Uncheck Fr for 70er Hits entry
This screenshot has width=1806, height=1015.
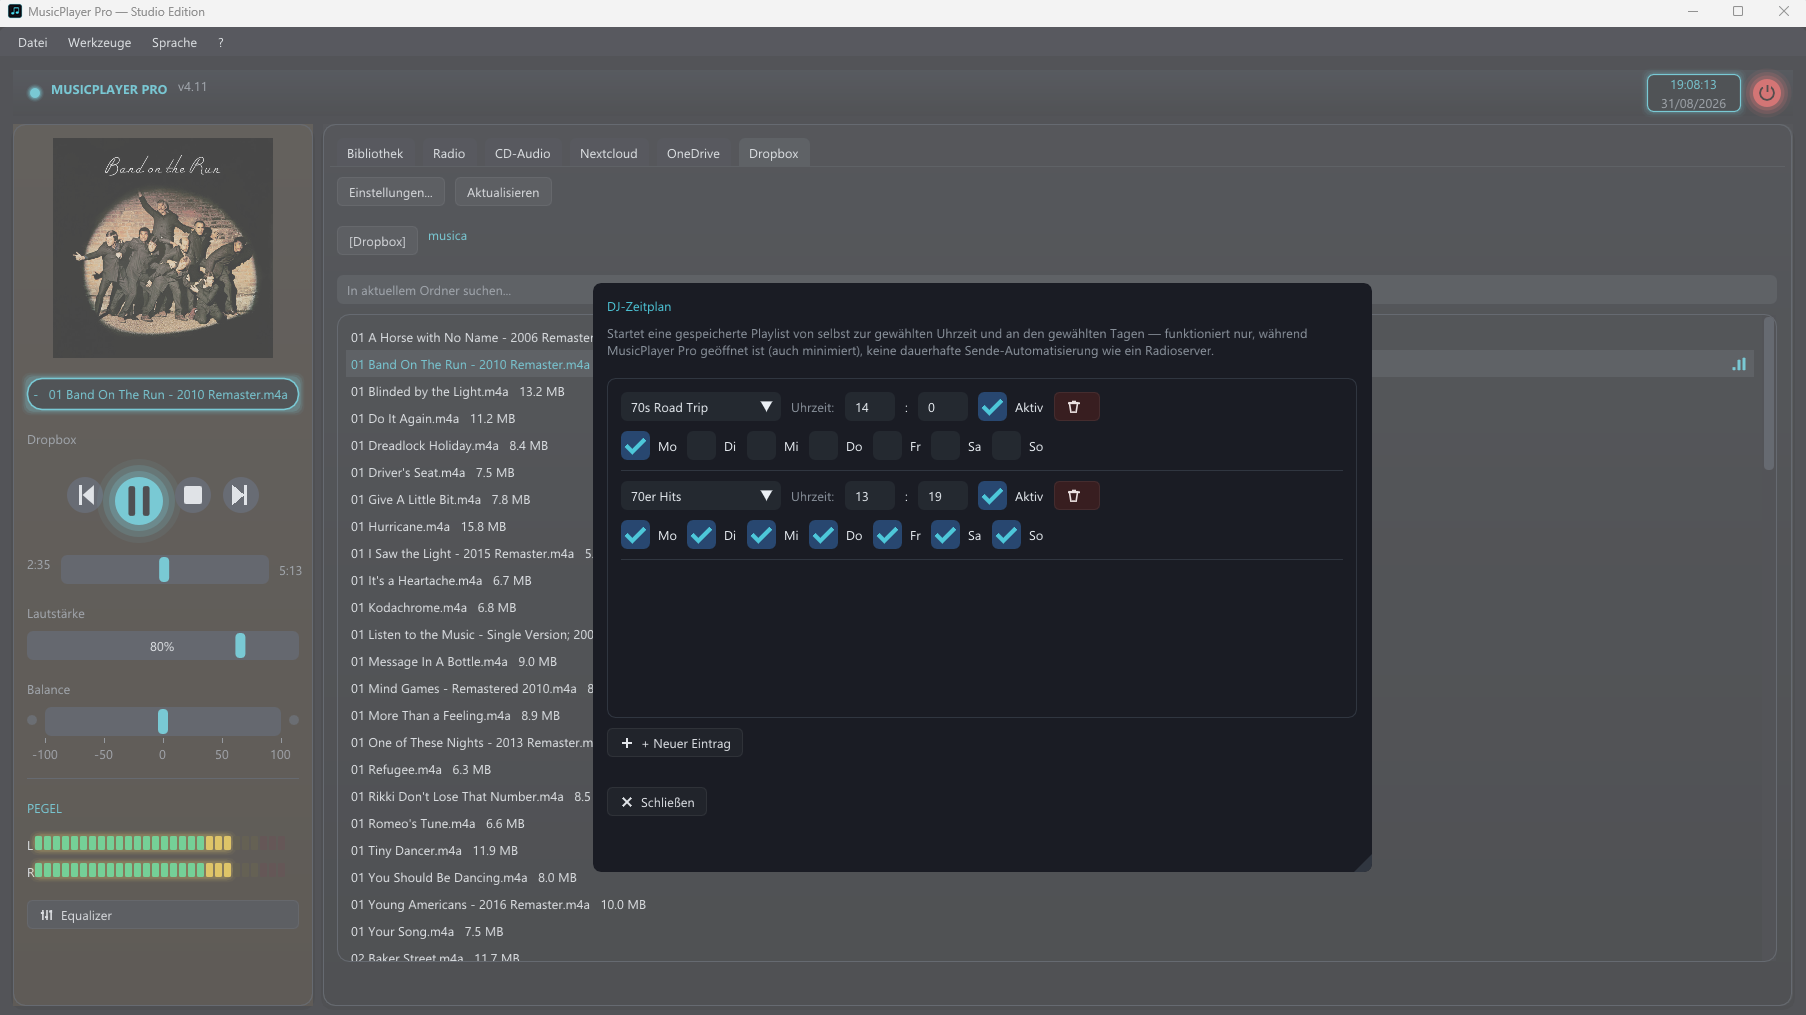tap(887, 535)
